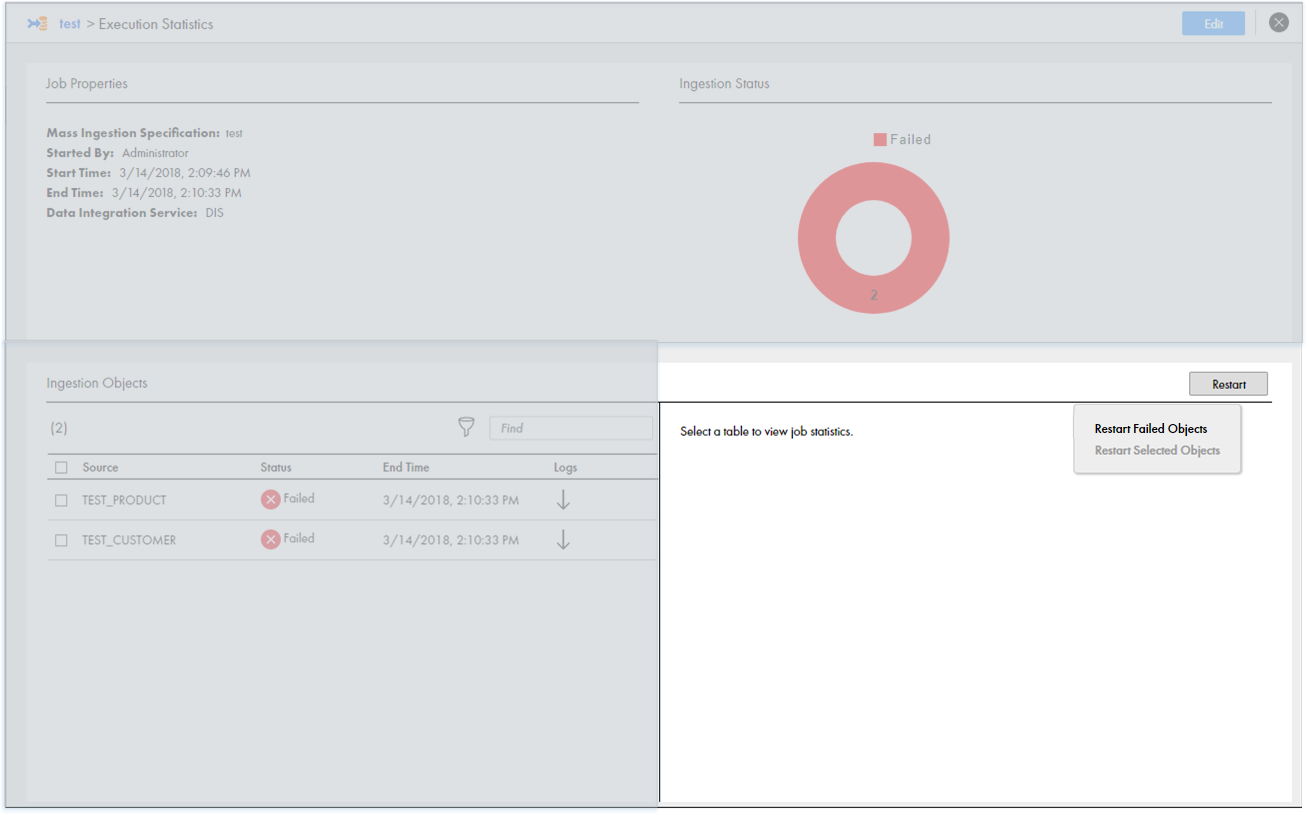This screenshot has height=815, width=1309.
Task: Click the object count (2) label
Action: (59, 428)
